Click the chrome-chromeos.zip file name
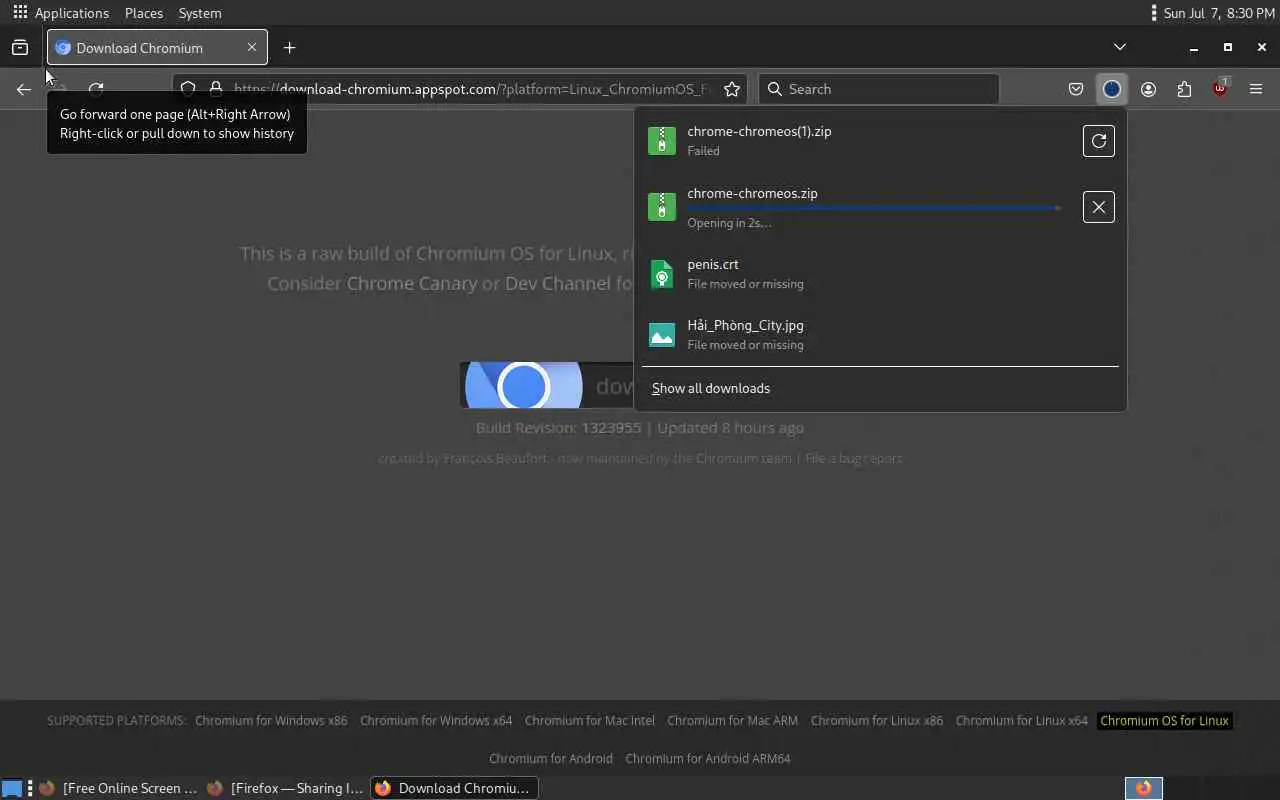1280x800 pixels. (x=752, y=193)
